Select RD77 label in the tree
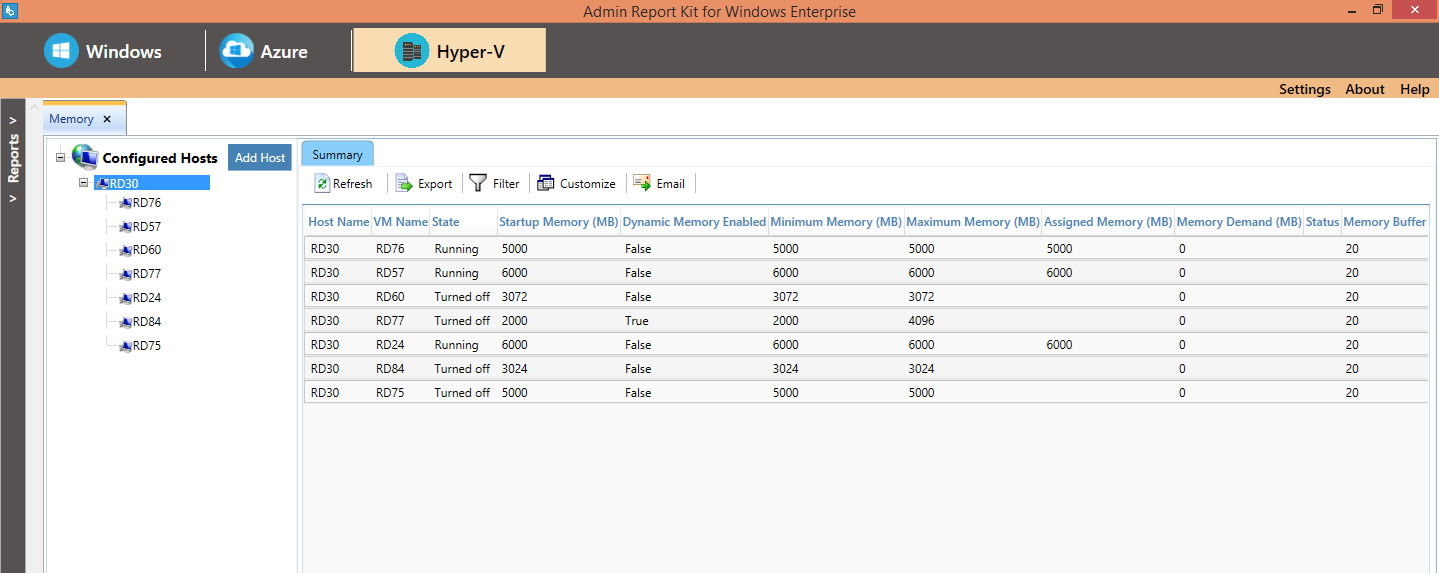 point(147,274)
